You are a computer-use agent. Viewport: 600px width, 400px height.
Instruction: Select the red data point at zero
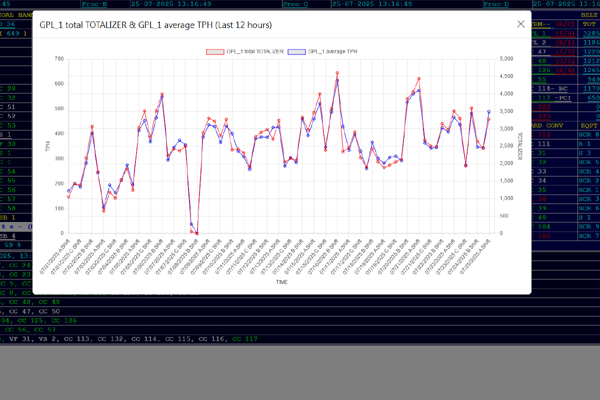197,233
